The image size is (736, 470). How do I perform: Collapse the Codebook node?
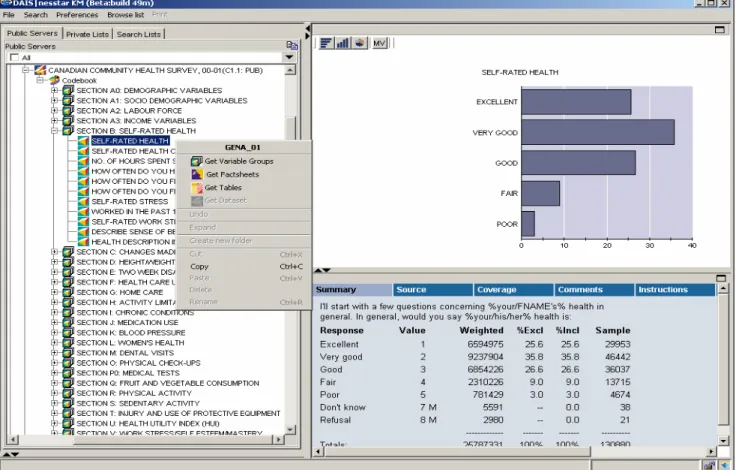pyautogui.click(x=41, y=80)
